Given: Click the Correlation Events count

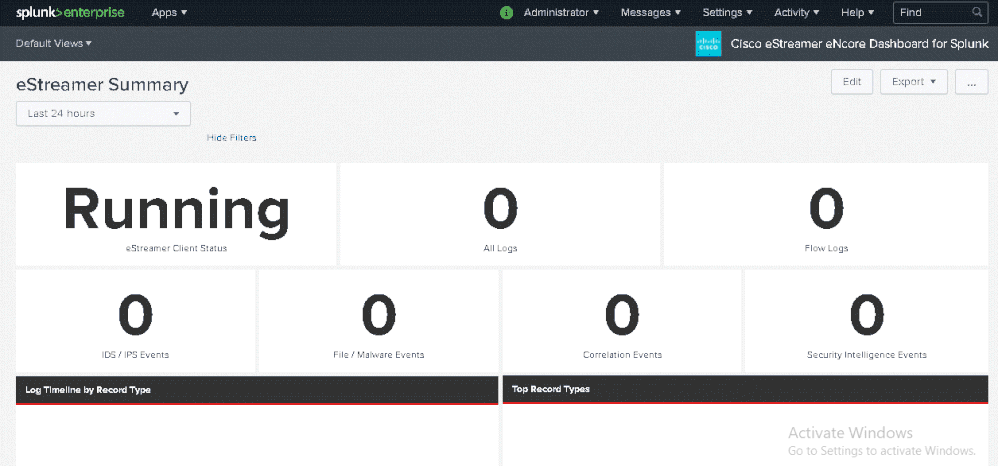Looking at the screenshot, I should click(x=622, y=316).
